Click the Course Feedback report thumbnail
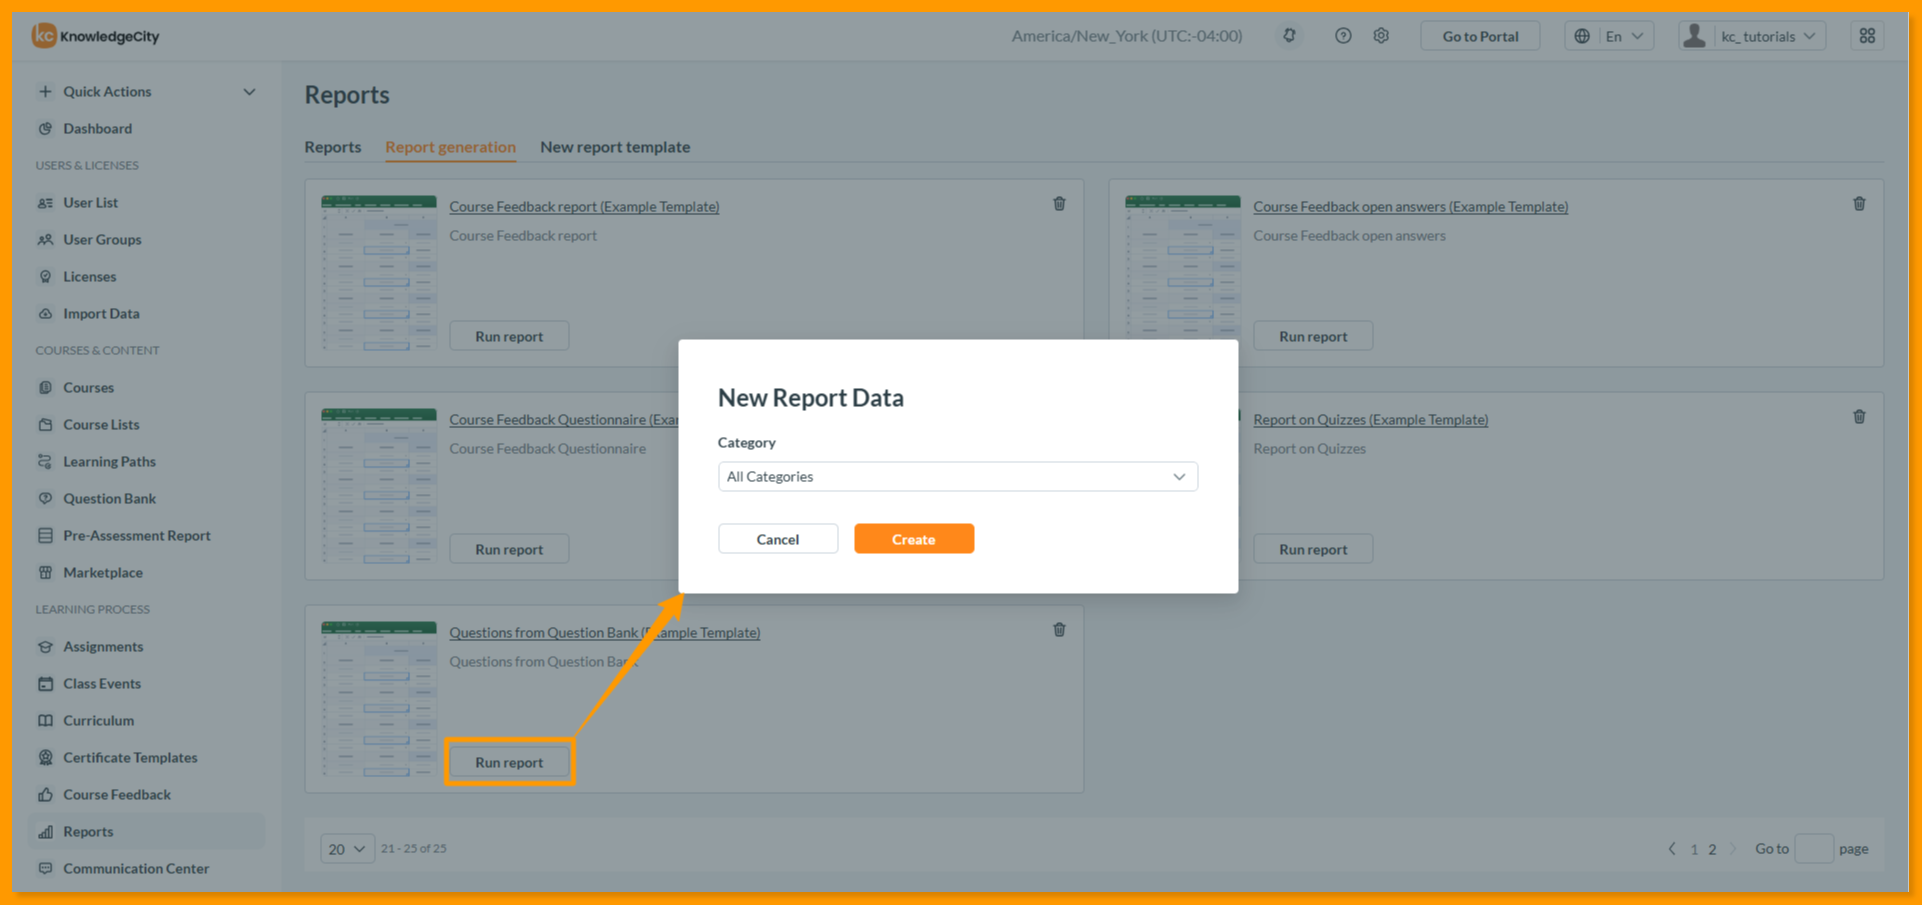 [379, 273]
